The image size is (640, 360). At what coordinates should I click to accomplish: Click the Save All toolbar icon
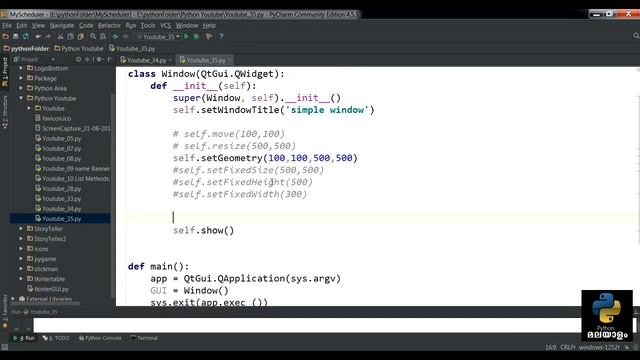tap(16, 36)
